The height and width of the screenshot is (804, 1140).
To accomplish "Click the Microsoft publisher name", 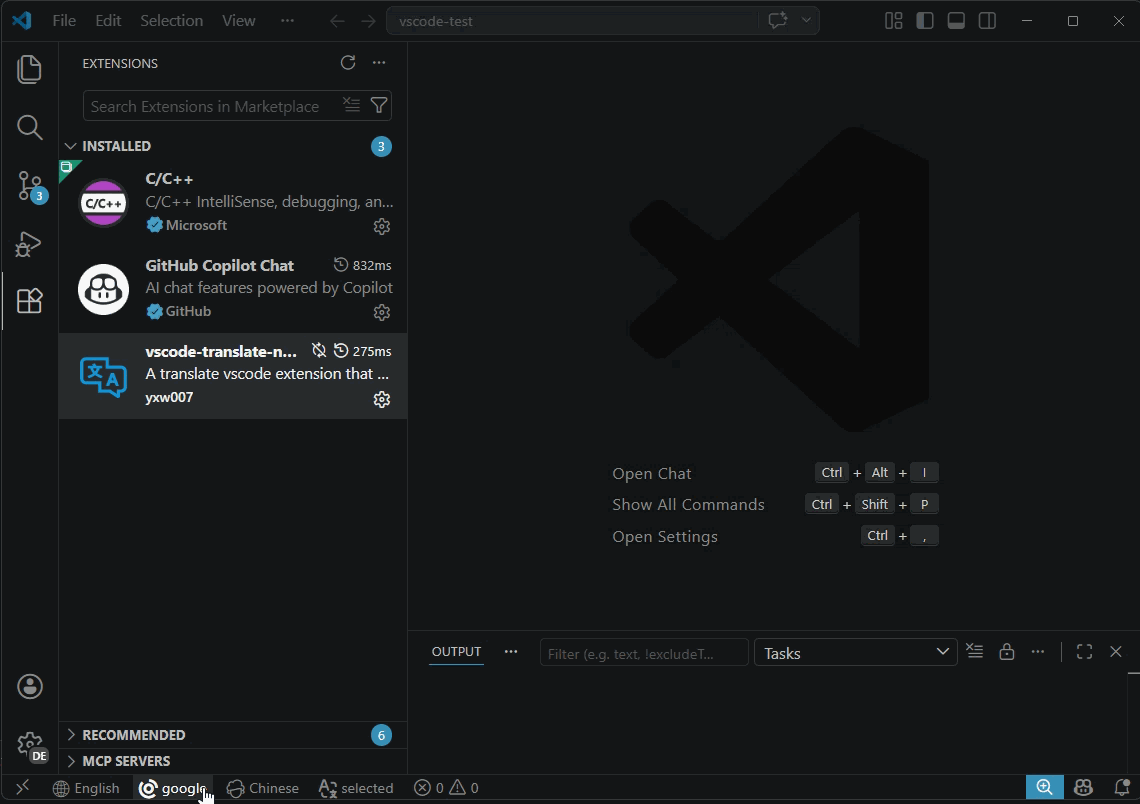I will click(x=196, y=225).
